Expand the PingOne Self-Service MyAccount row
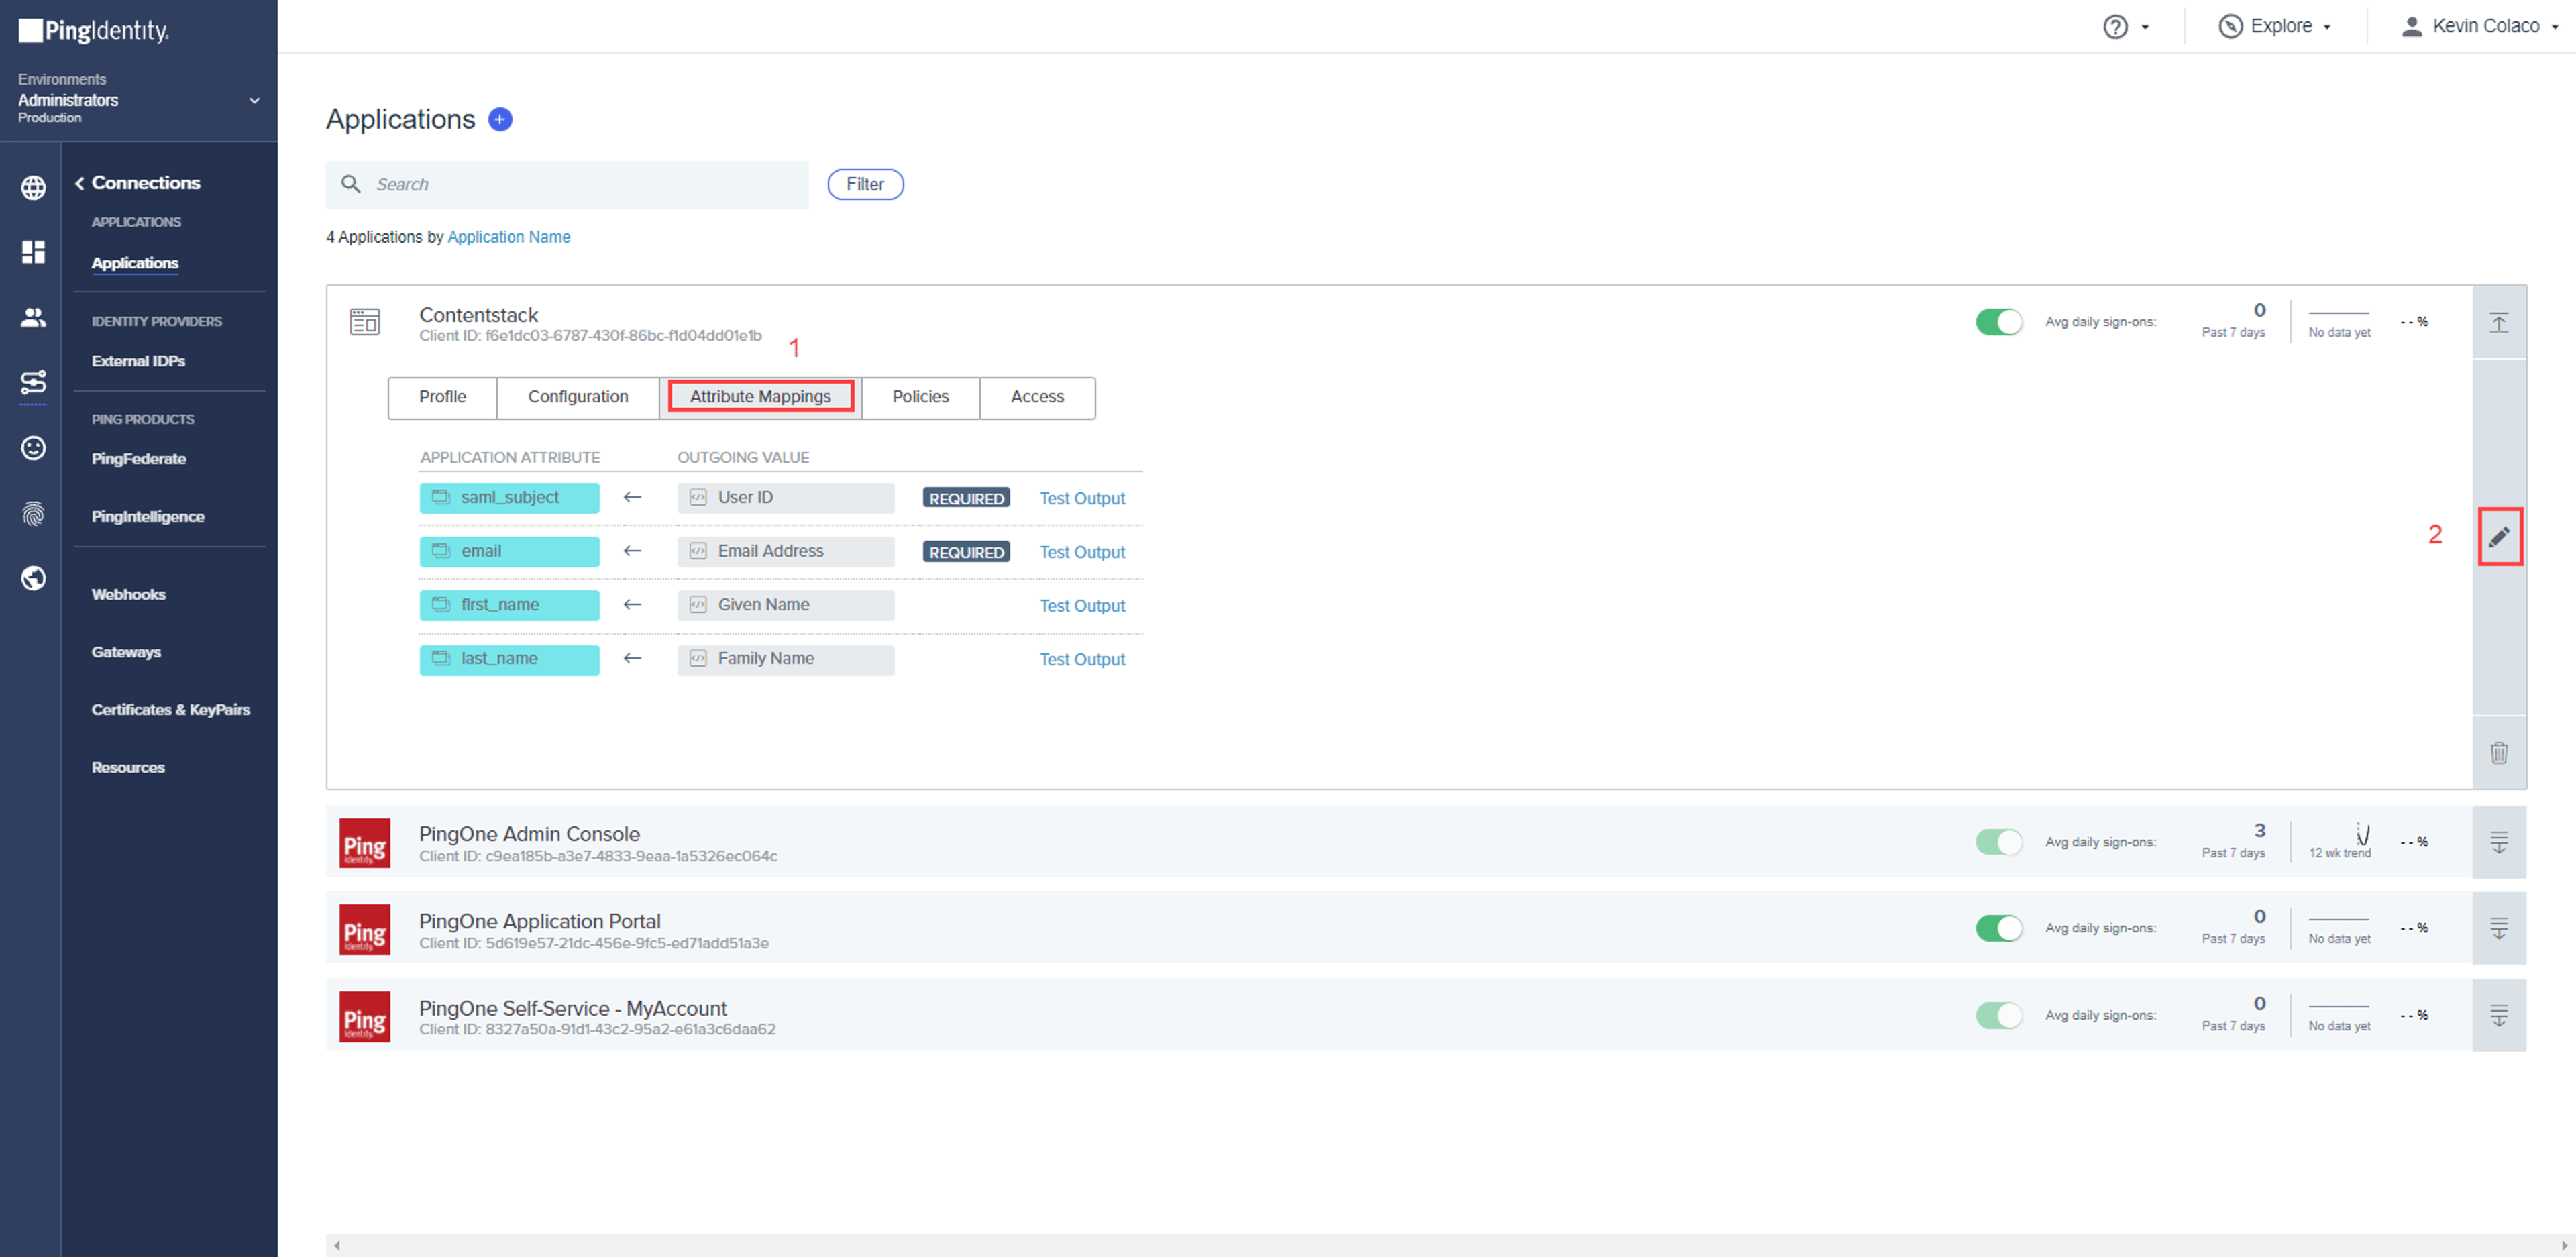 [2499, 1016]
